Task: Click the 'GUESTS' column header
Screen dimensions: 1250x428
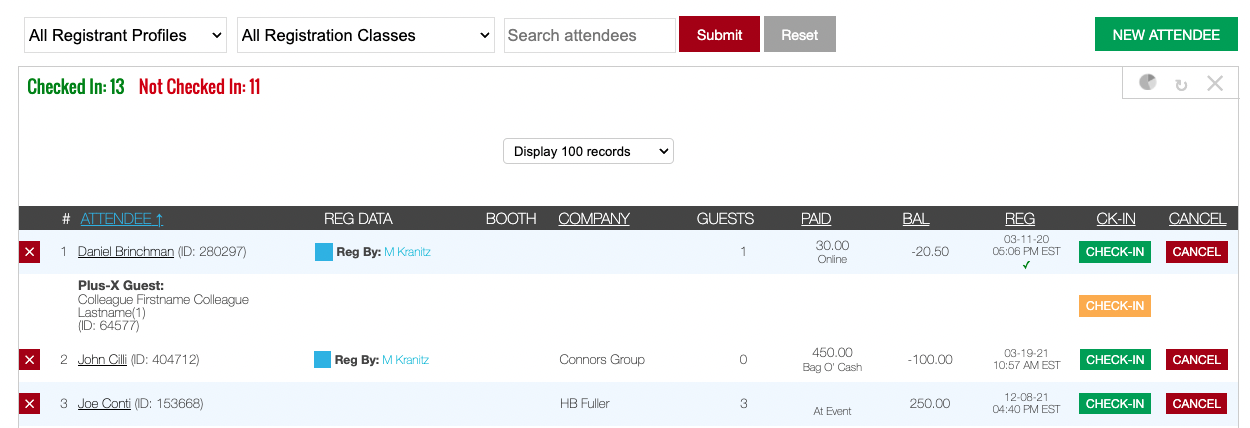Action: point(726,219)
